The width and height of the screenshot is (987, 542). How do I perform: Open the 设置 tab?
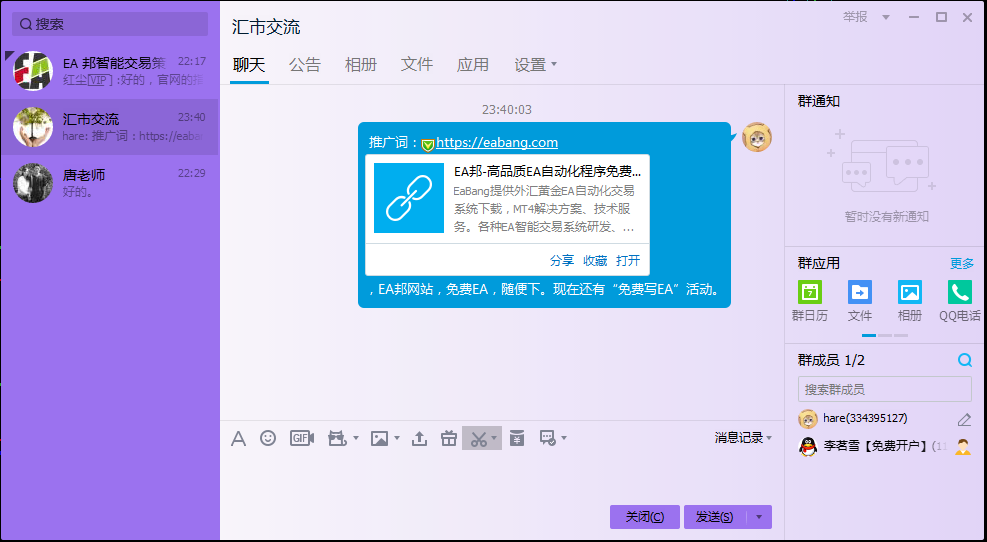(530, 64)
